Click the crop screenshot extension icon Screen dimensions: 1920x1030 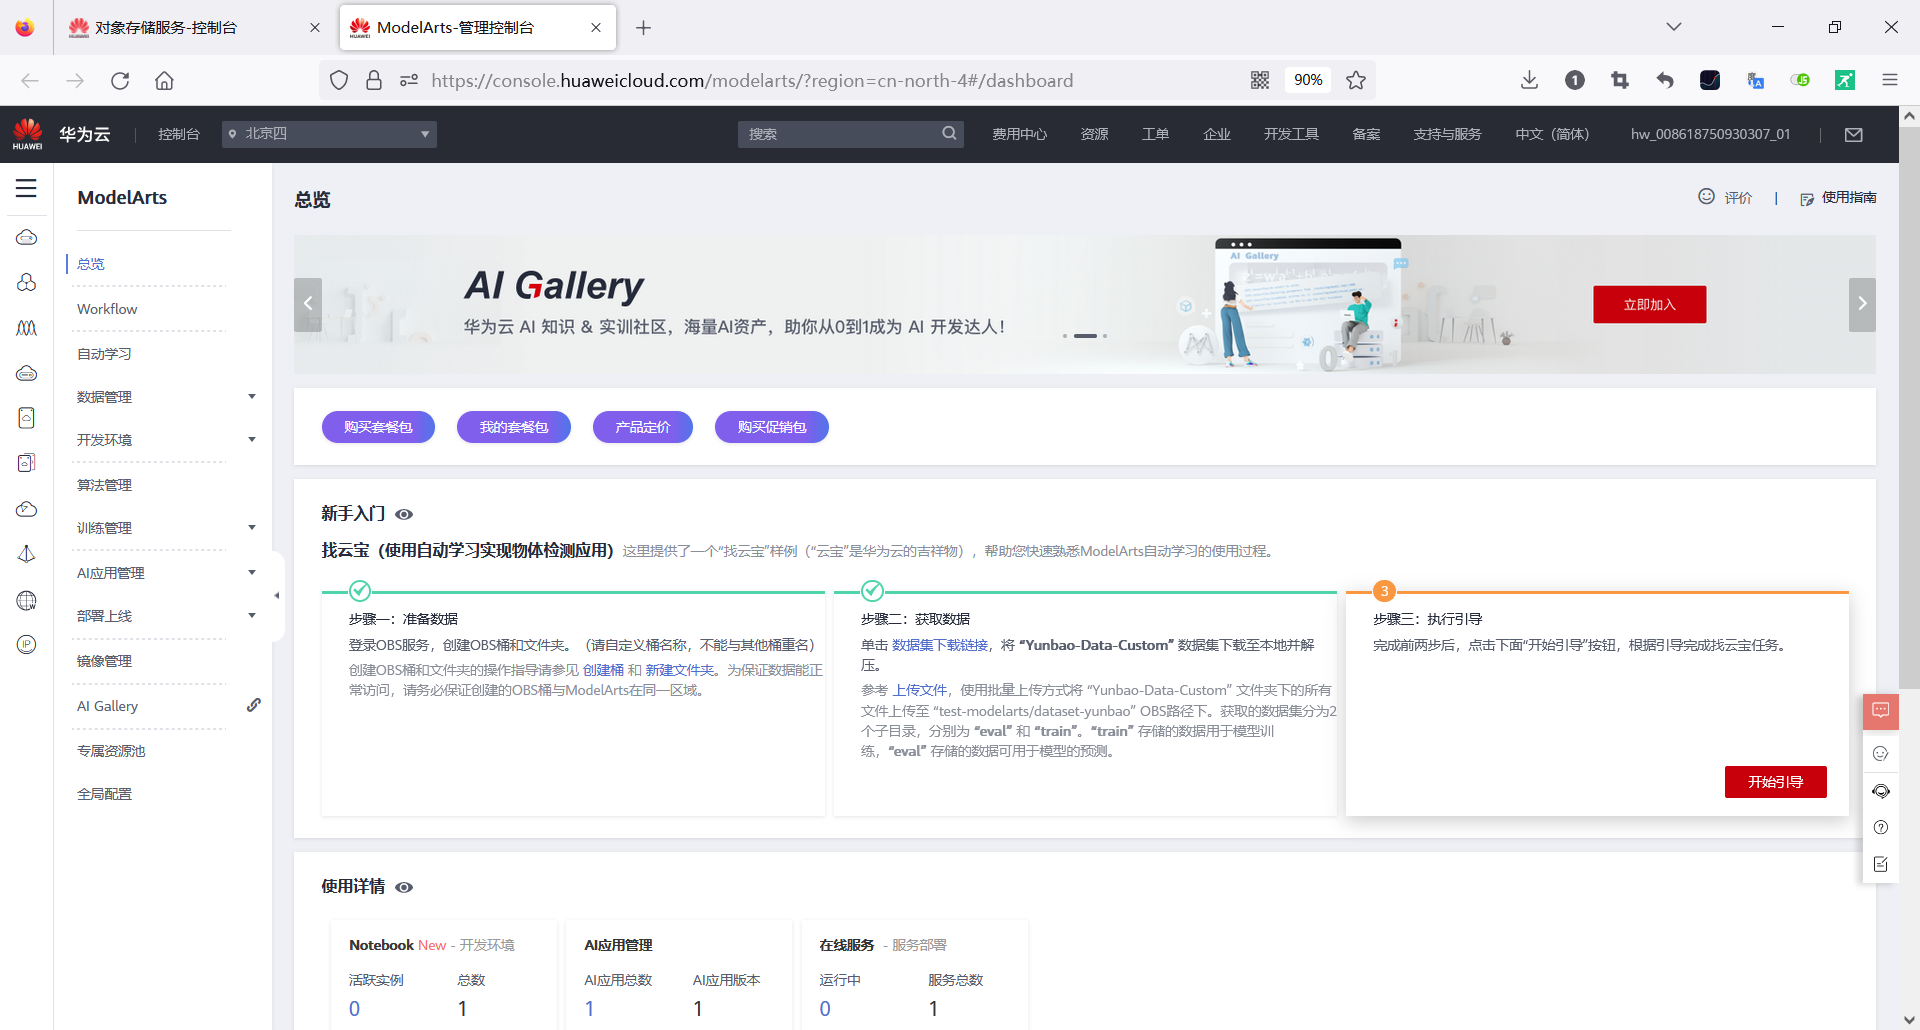1620,80
